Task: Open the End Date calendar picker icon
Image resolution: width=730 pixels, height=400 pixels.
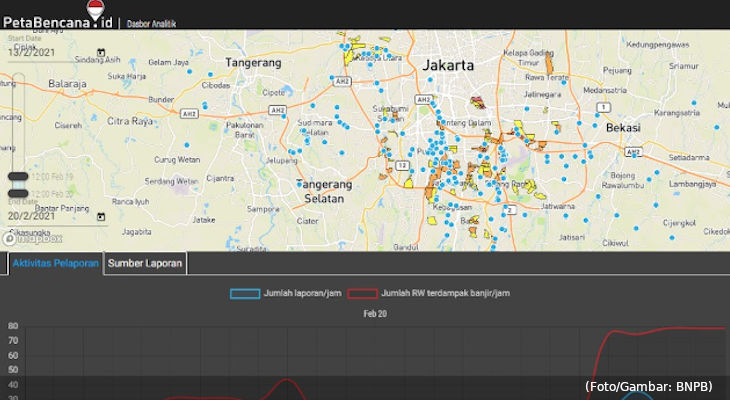Action: coord(101,215)
